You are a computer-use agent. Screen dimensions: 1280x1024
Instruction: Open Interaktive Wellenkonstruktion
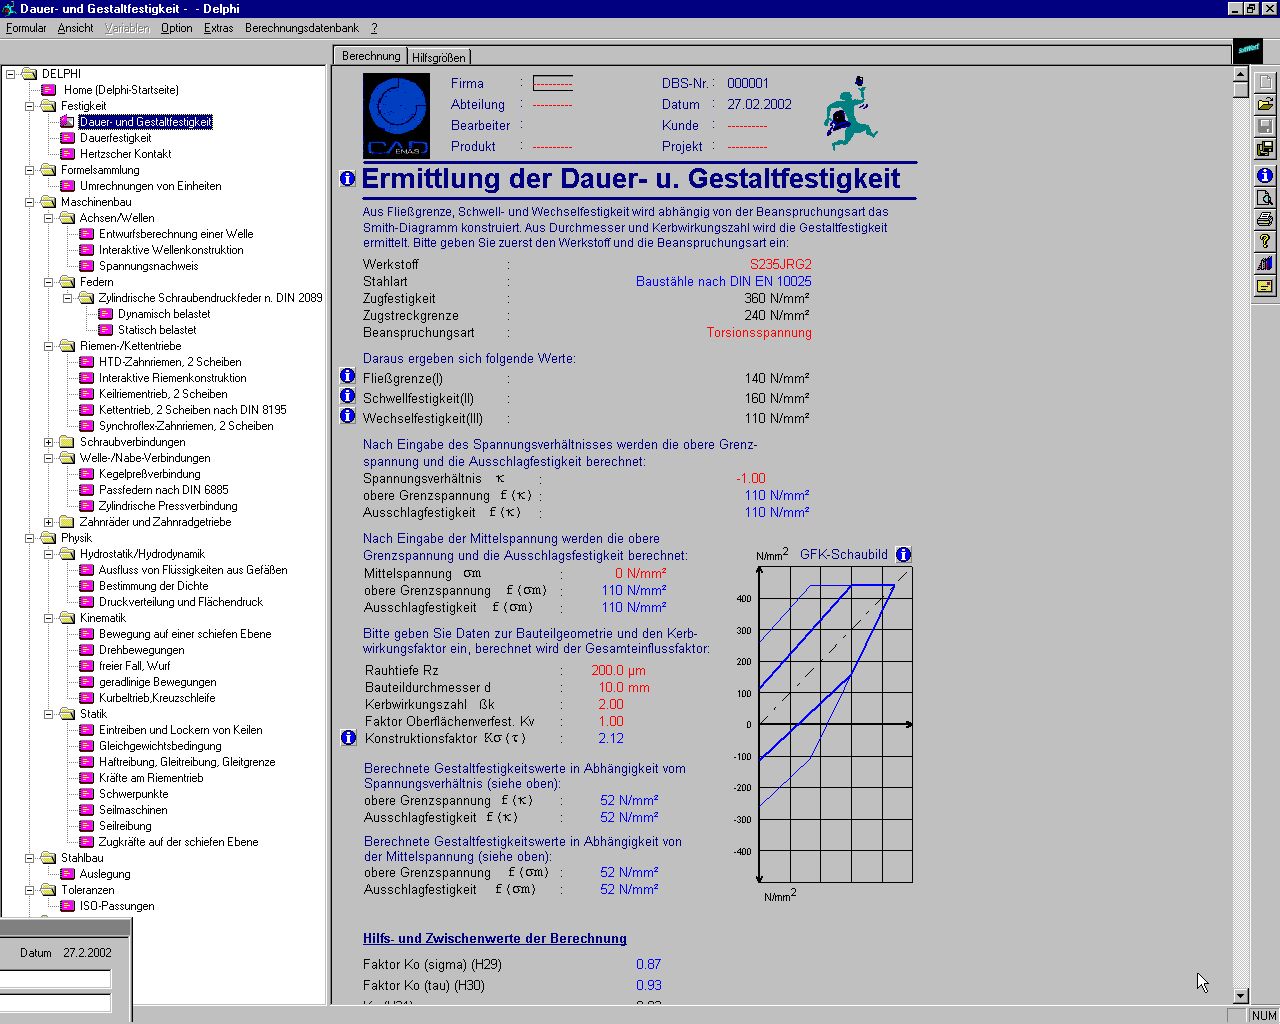[171, 250]
